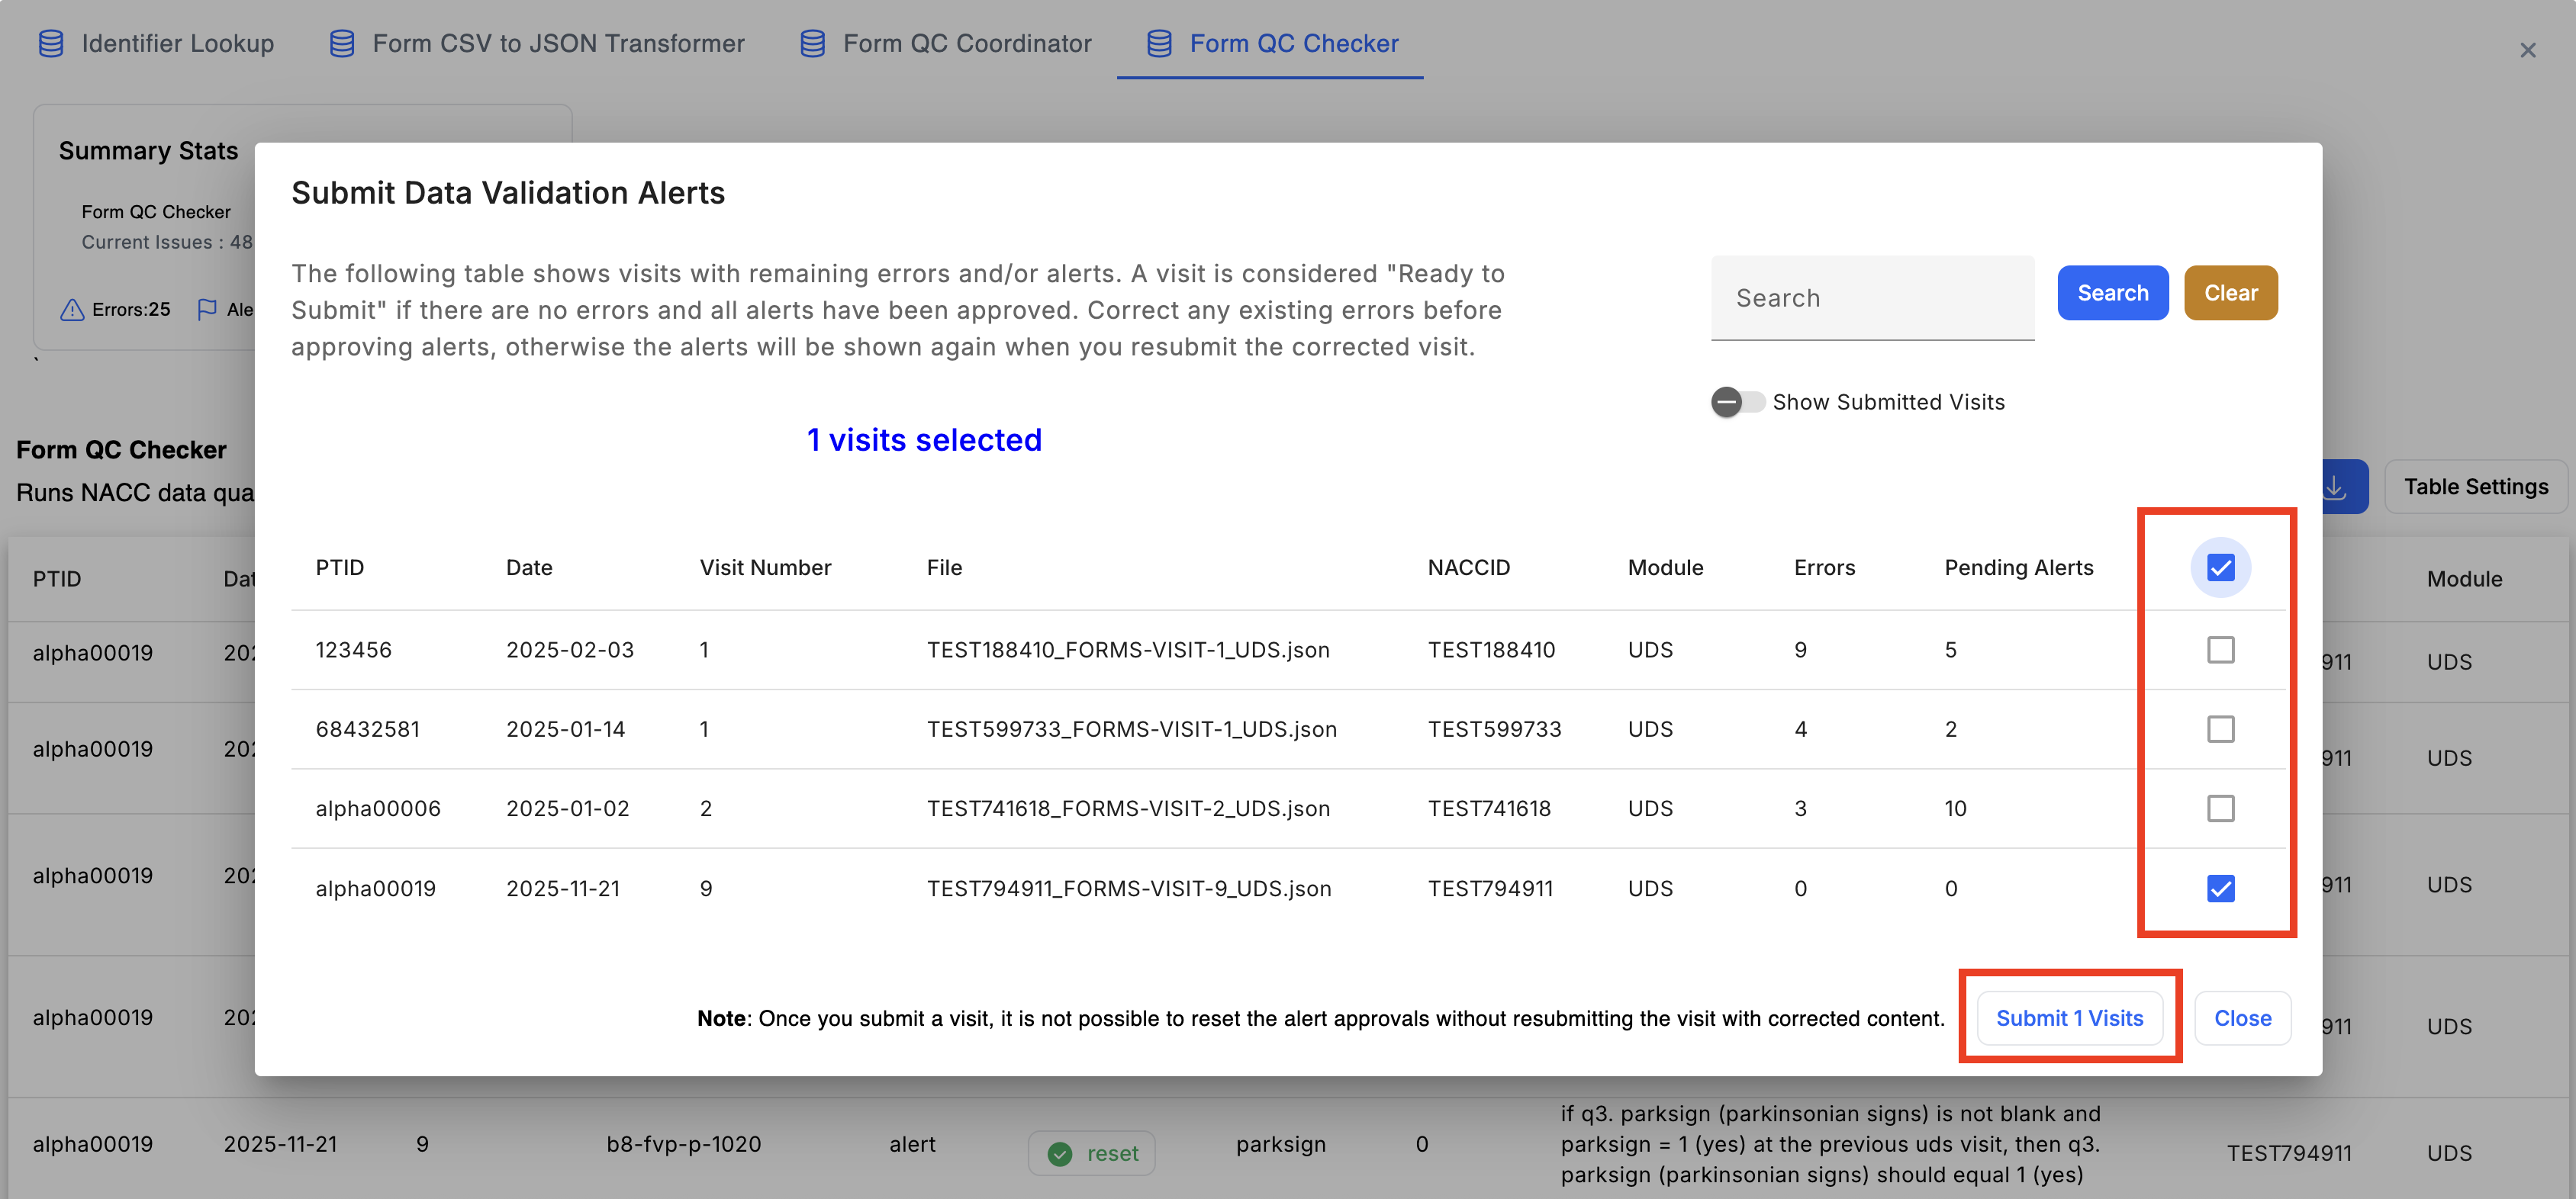The width and height of the screenshot is (2576, 1199).
Task: Click the database icon beside Form QC Coordinator
Action: point(813,43)
